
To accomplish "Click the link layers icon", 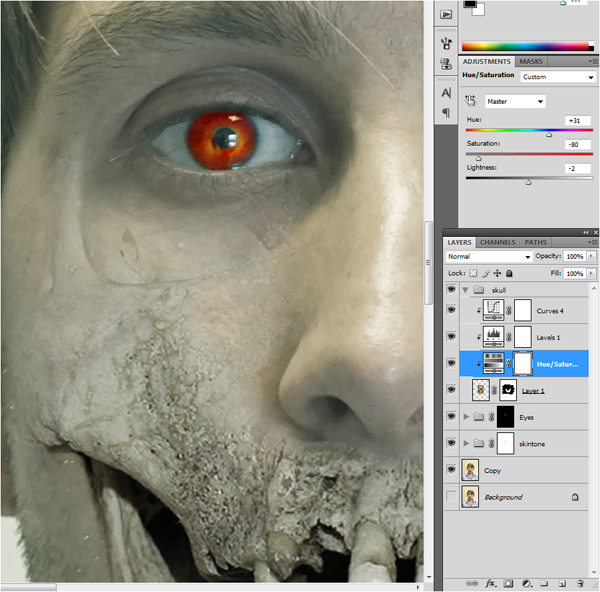I will 471,584.
